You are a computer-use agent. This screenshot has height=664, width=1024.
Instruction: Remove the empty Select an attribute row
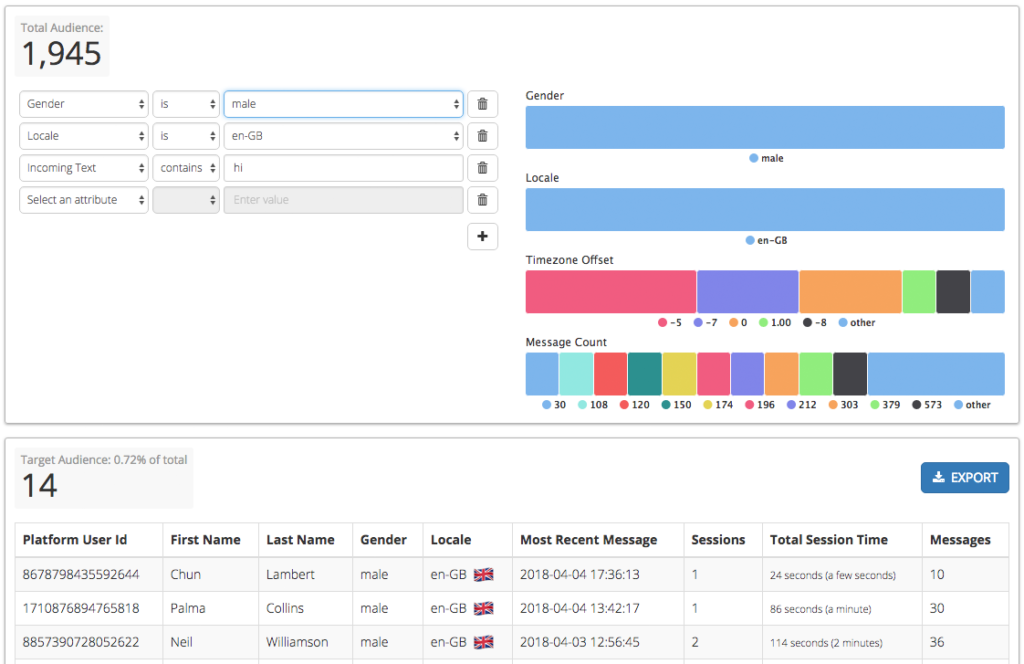[x=483, y=200]
